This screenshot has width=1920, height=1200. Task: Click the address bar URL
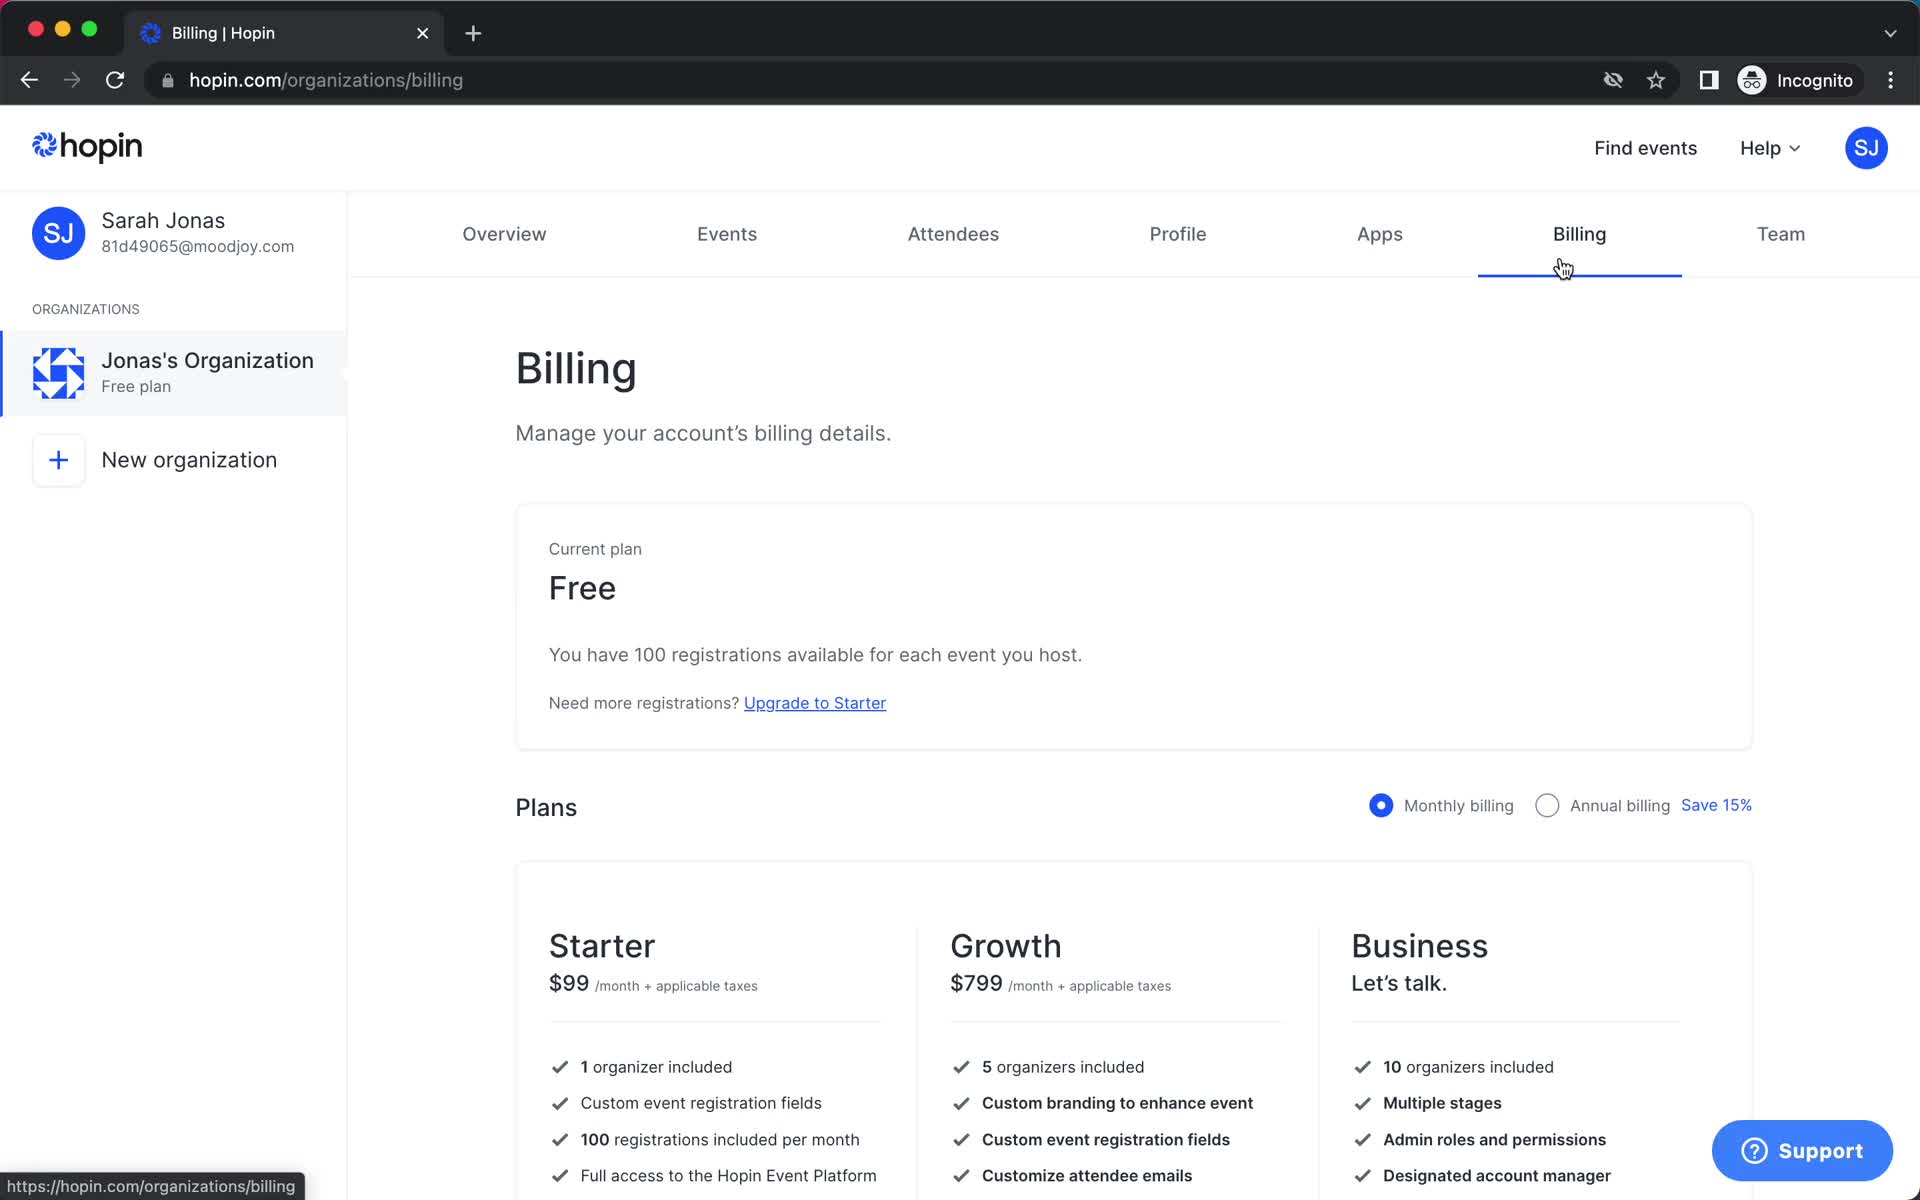tap(326, 80)
